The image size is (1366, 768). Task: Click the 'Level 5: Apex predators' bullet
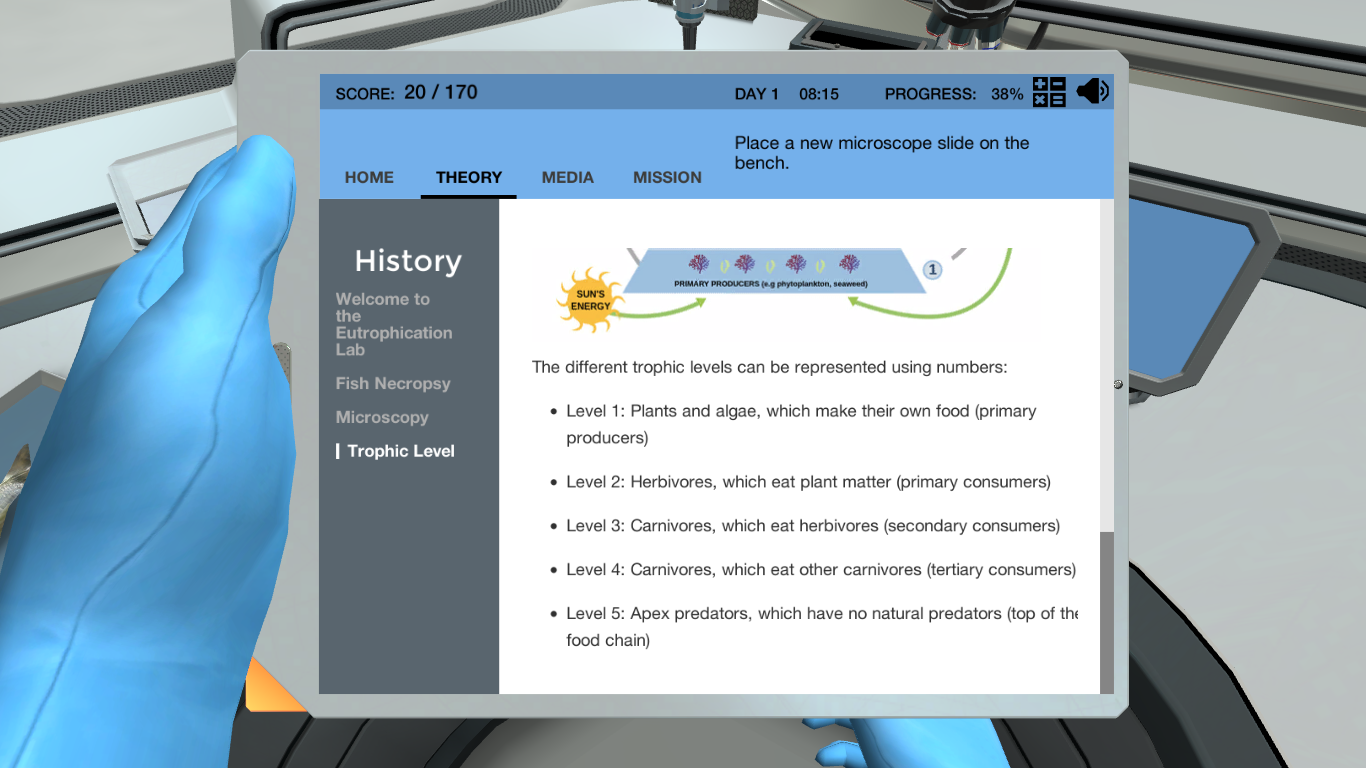click(822, 626)
